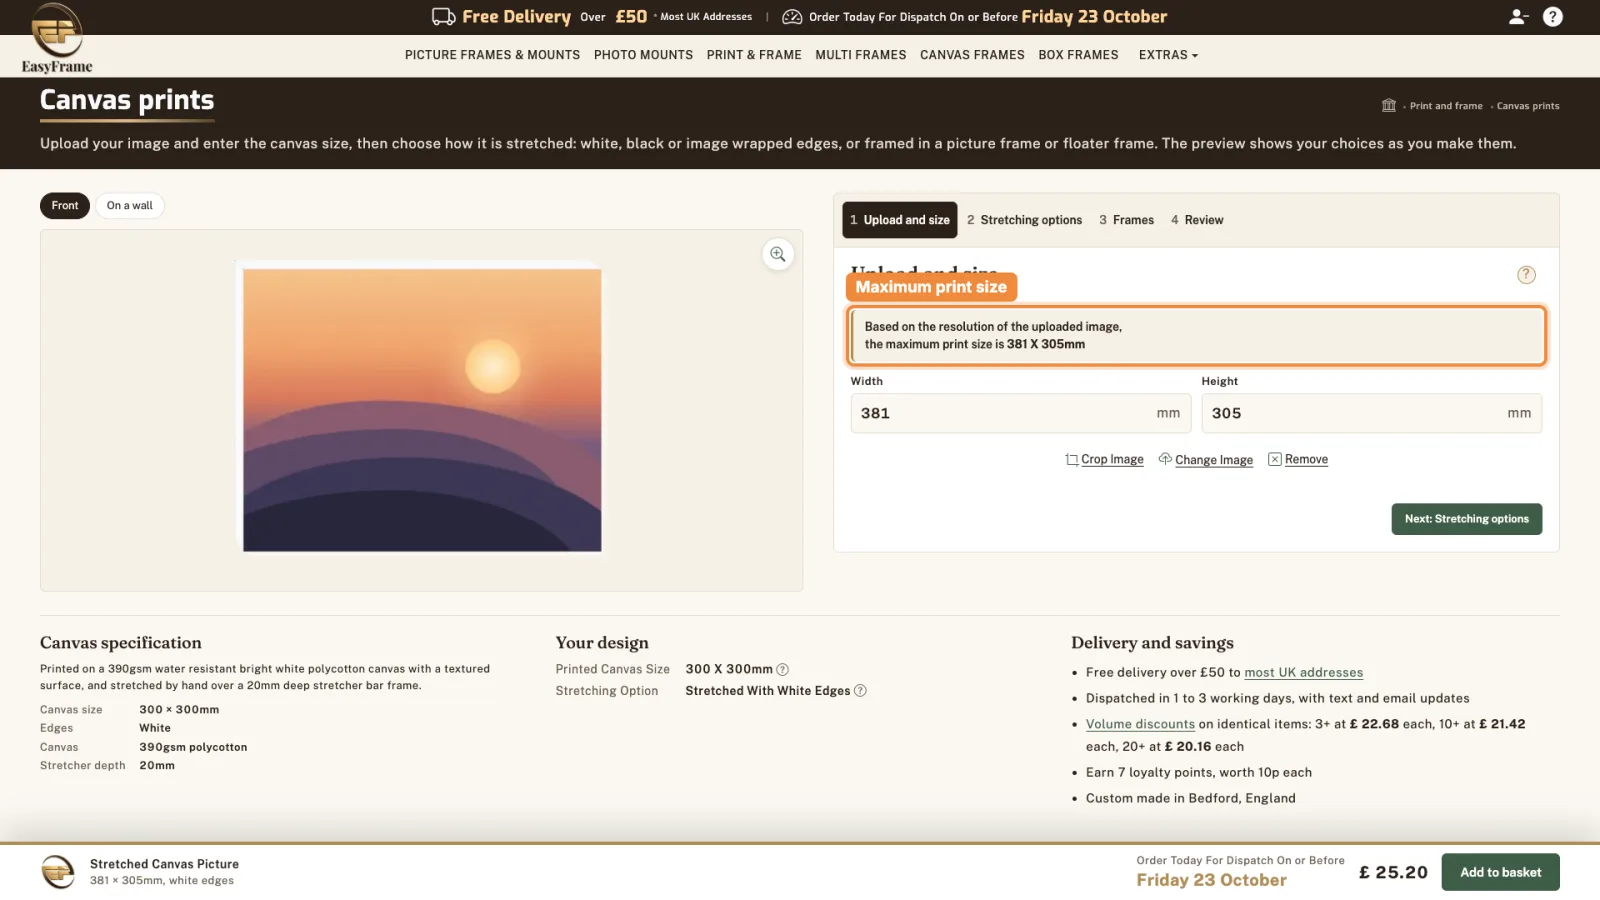1600x900 pixels.
Task: Click the sunset canvas preview image
Action: (422, 410)
